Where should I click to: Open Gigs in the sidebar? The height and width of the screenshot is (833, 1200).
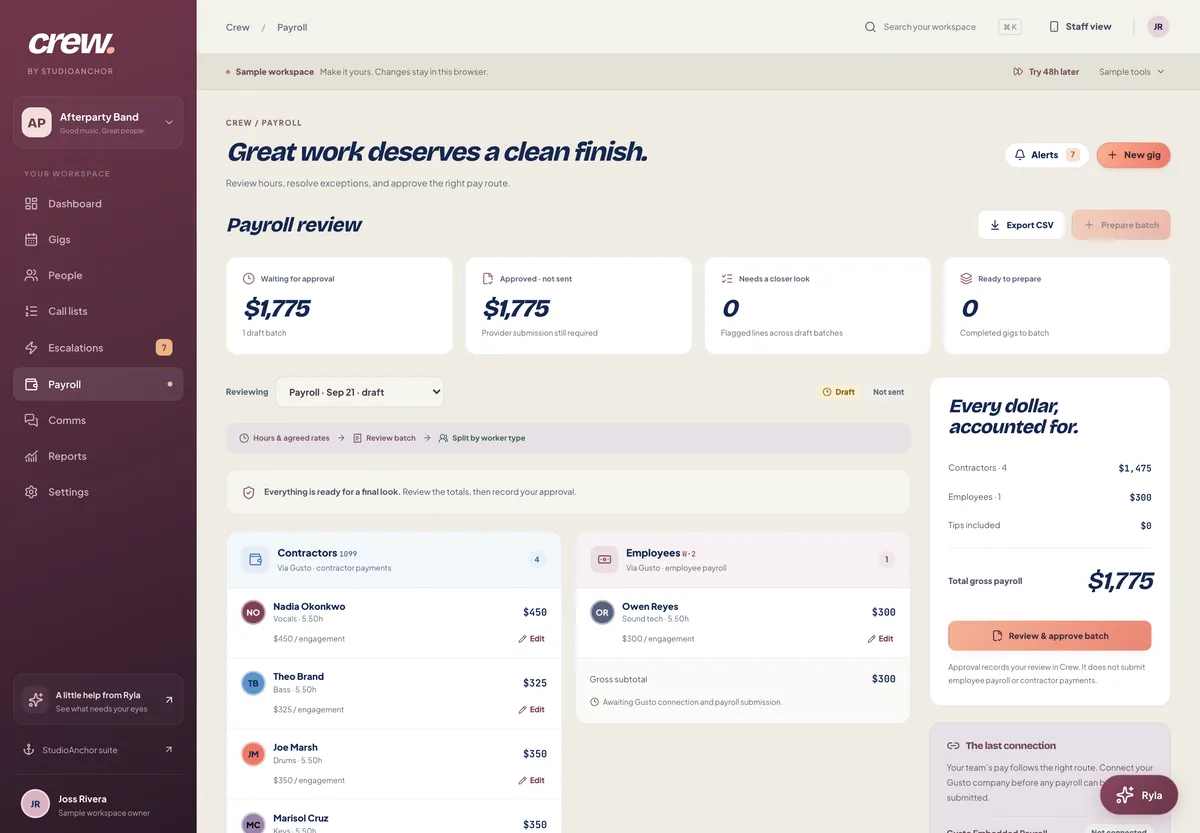[x=98, y=240]
